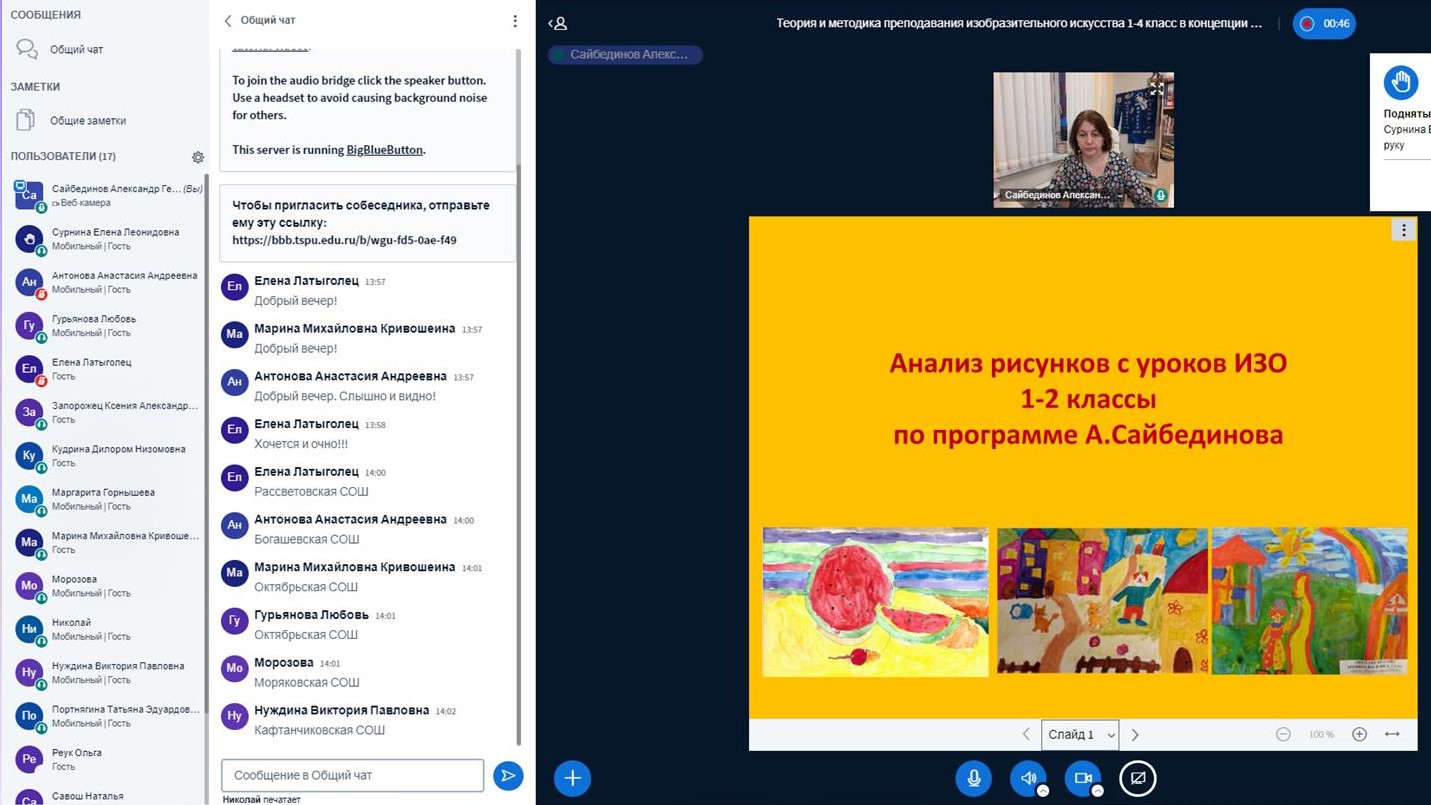Screen dimensions: 1431x805
Task: Mute the microphone
Action: pos(973,778)
